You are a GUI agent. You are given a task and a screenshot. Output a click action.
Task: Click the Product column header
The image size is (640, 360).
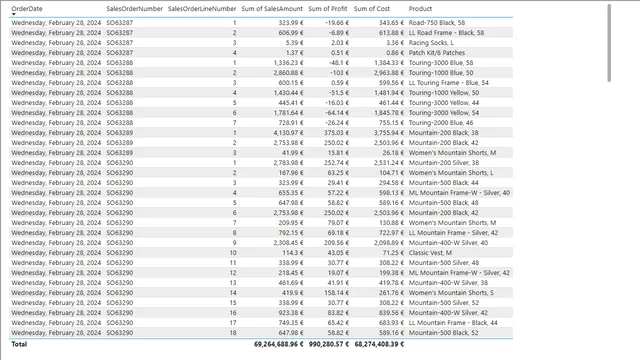pos(420,9)
